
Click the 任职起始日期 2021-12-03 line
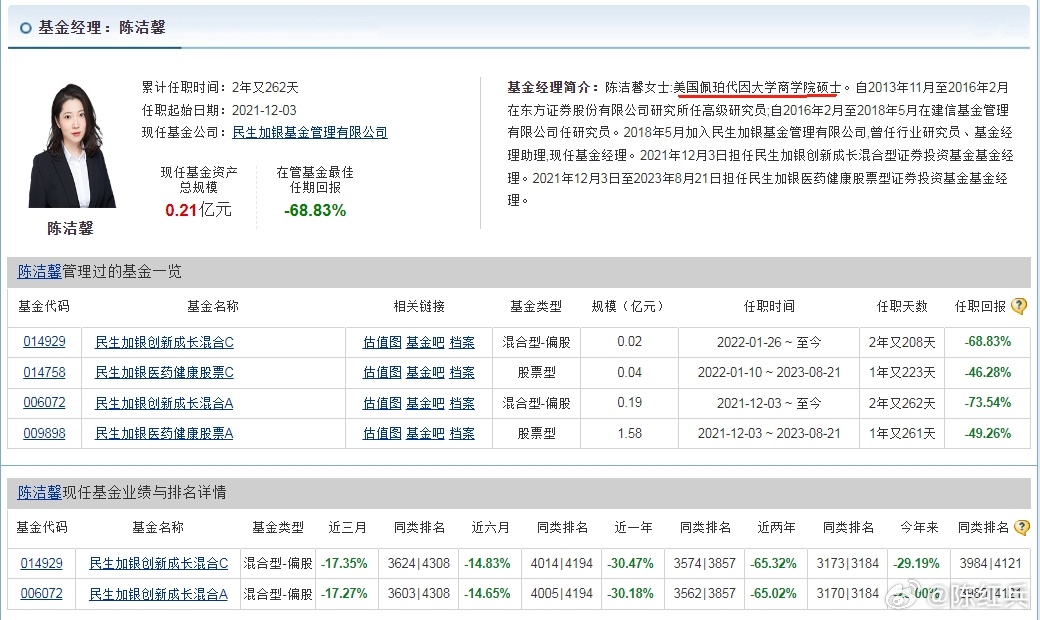(219, 110)
